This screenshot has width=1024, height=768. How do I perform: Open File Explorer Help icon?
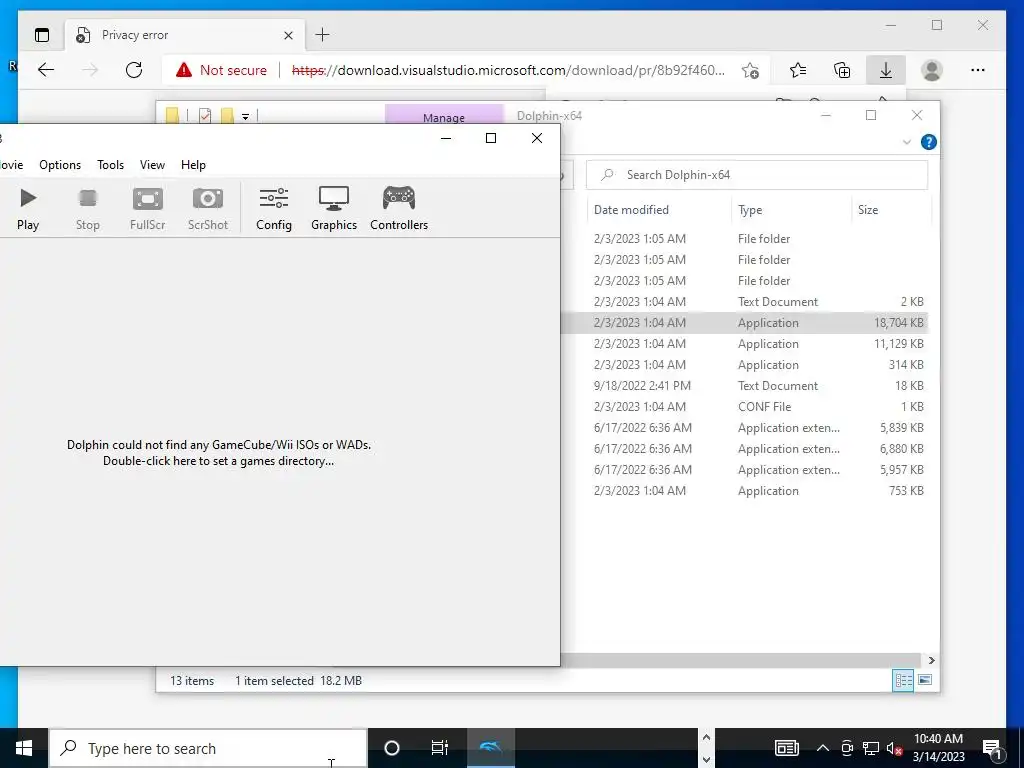pyautogui.click(x=928, y=142)
